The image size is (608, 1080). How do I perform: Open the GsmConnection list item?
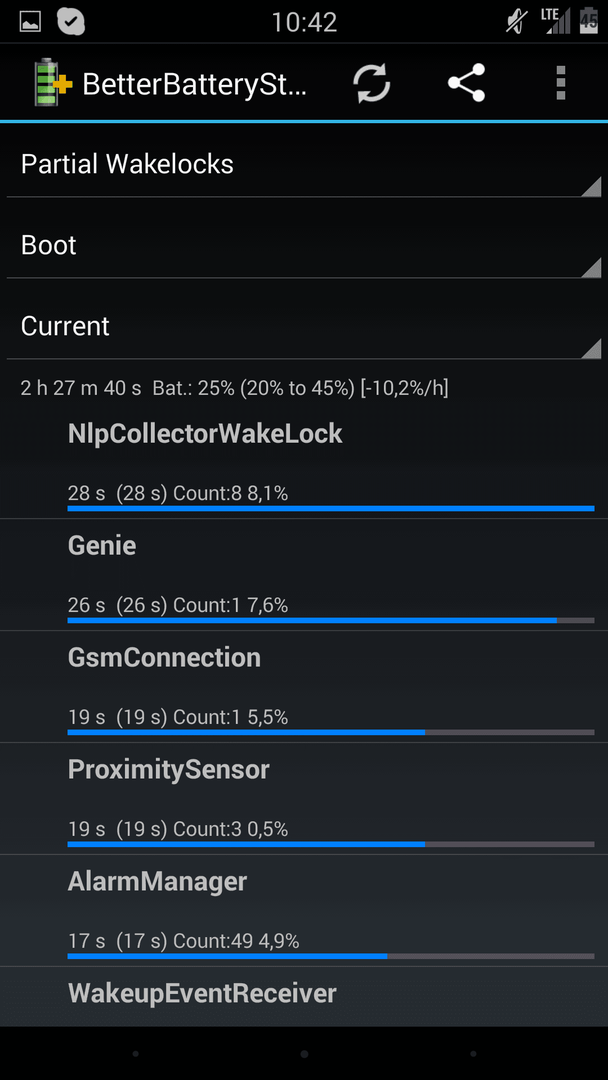tap(304, 687)
